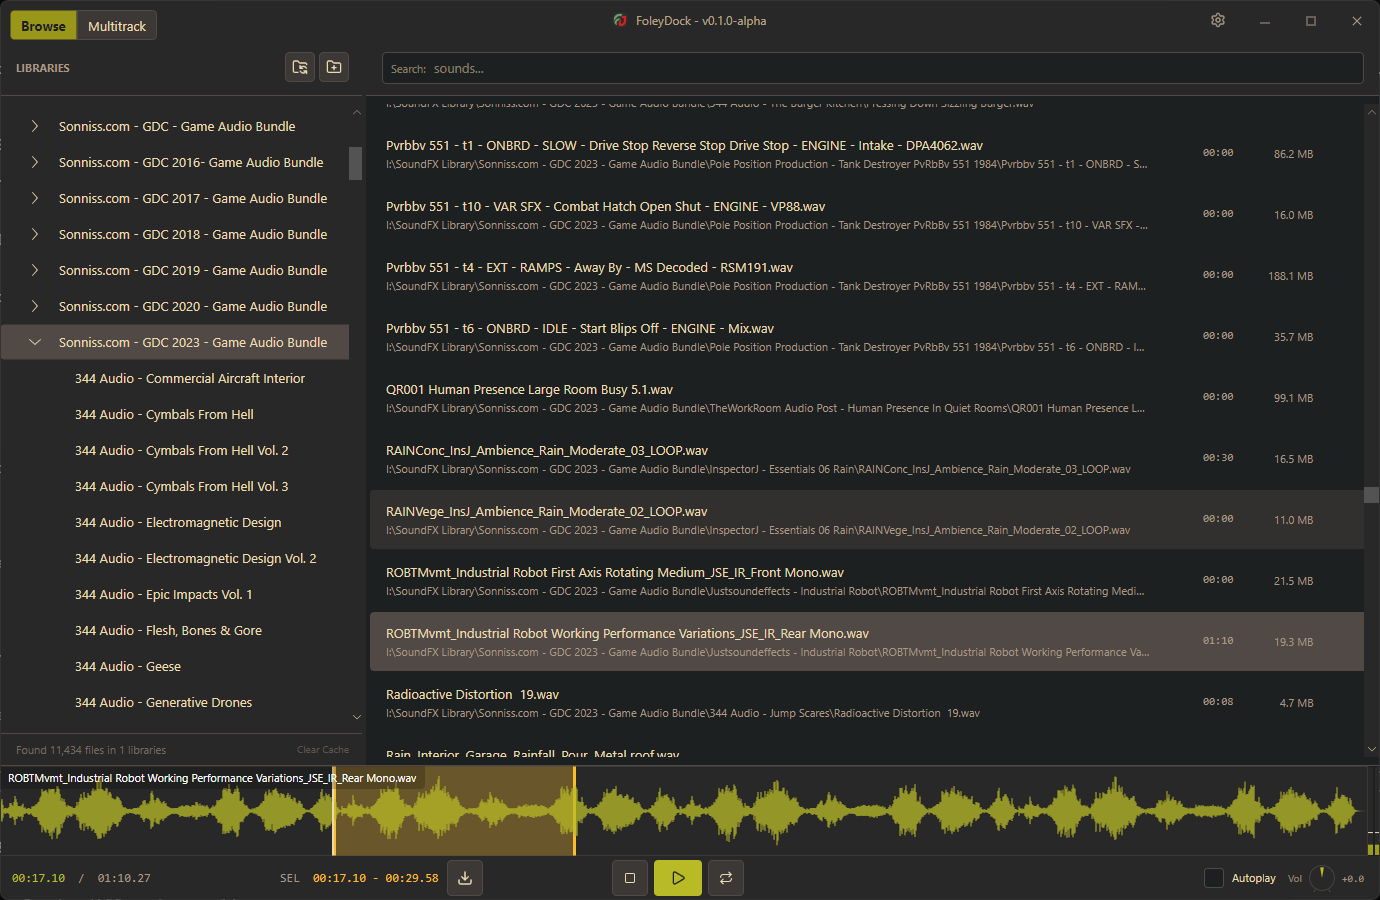Expand Sonniss.com - GDC - Game Audio Bundle
The image size is (1380, 900).
tap(35, 126)
